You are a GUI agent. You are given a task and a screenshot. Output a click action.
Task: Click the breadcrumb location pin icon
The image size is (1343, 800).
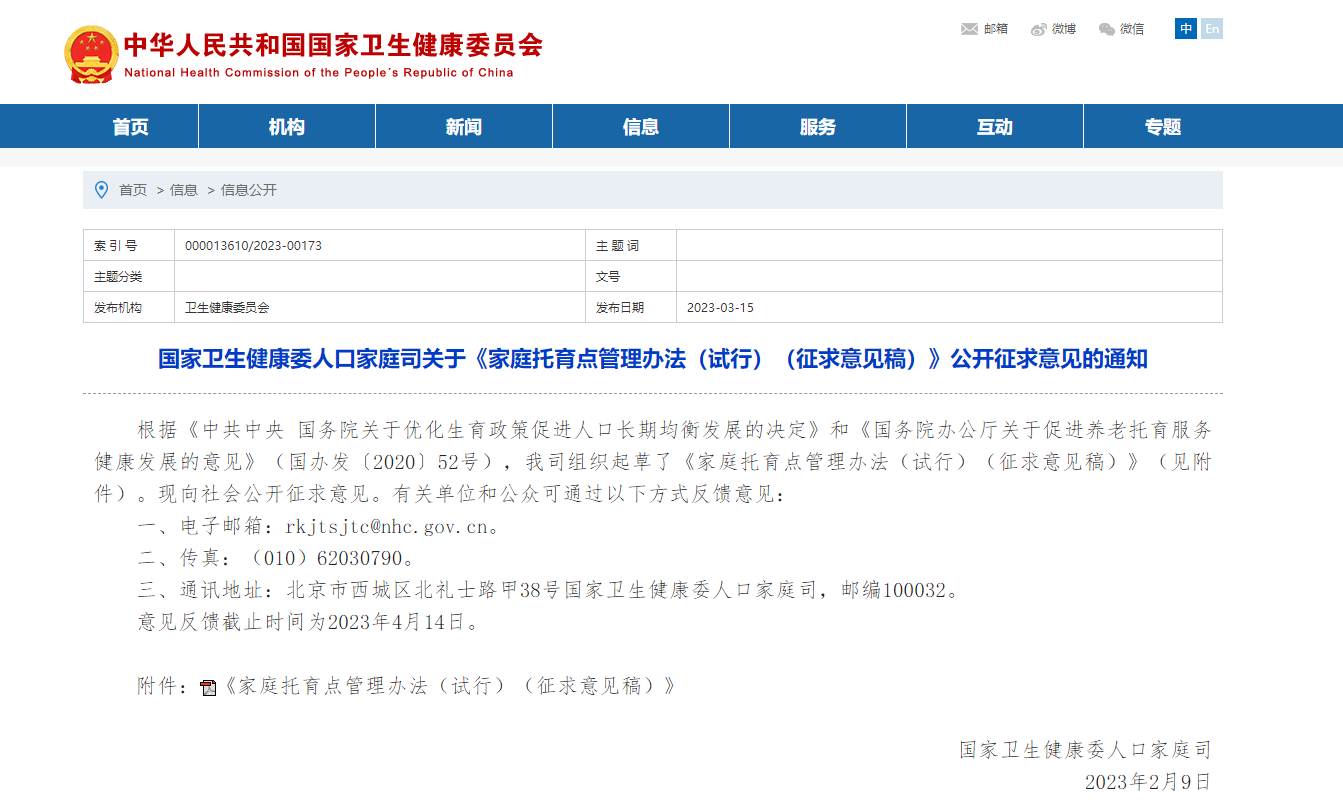(x=101, y=190)
